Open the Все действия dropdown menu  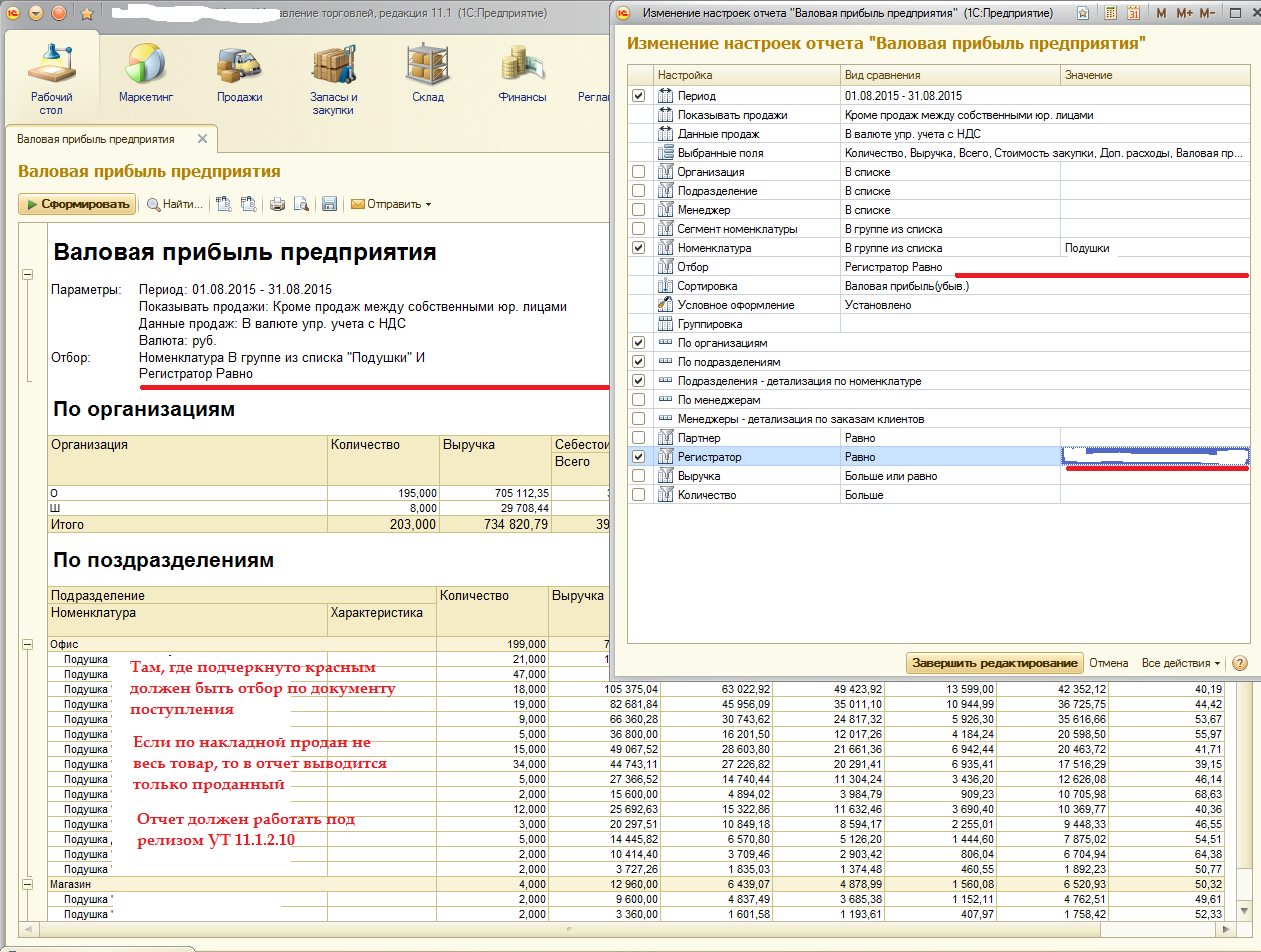[1181, 663]
